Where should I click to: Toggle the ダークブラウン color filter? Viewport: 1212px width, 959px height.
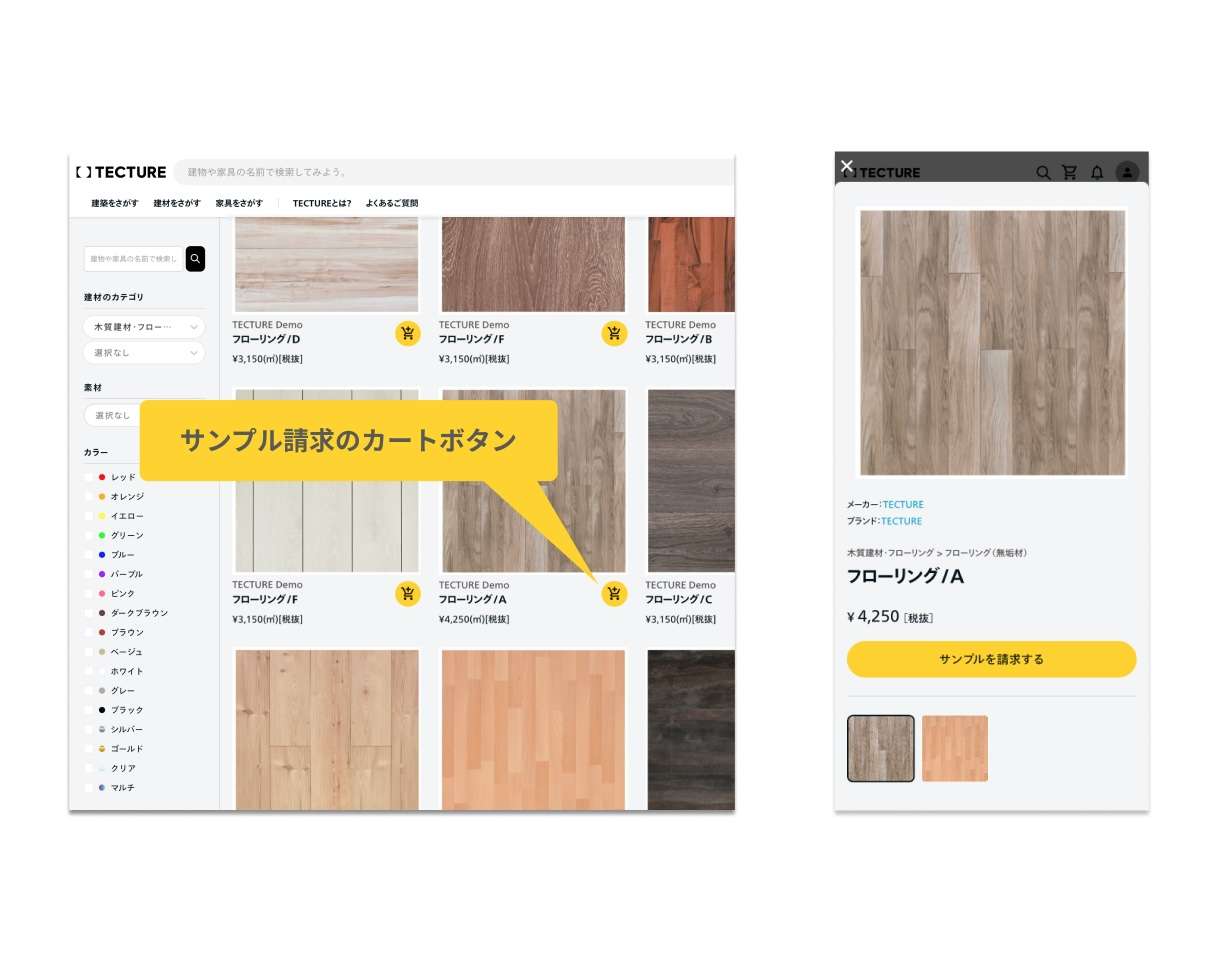89,613
